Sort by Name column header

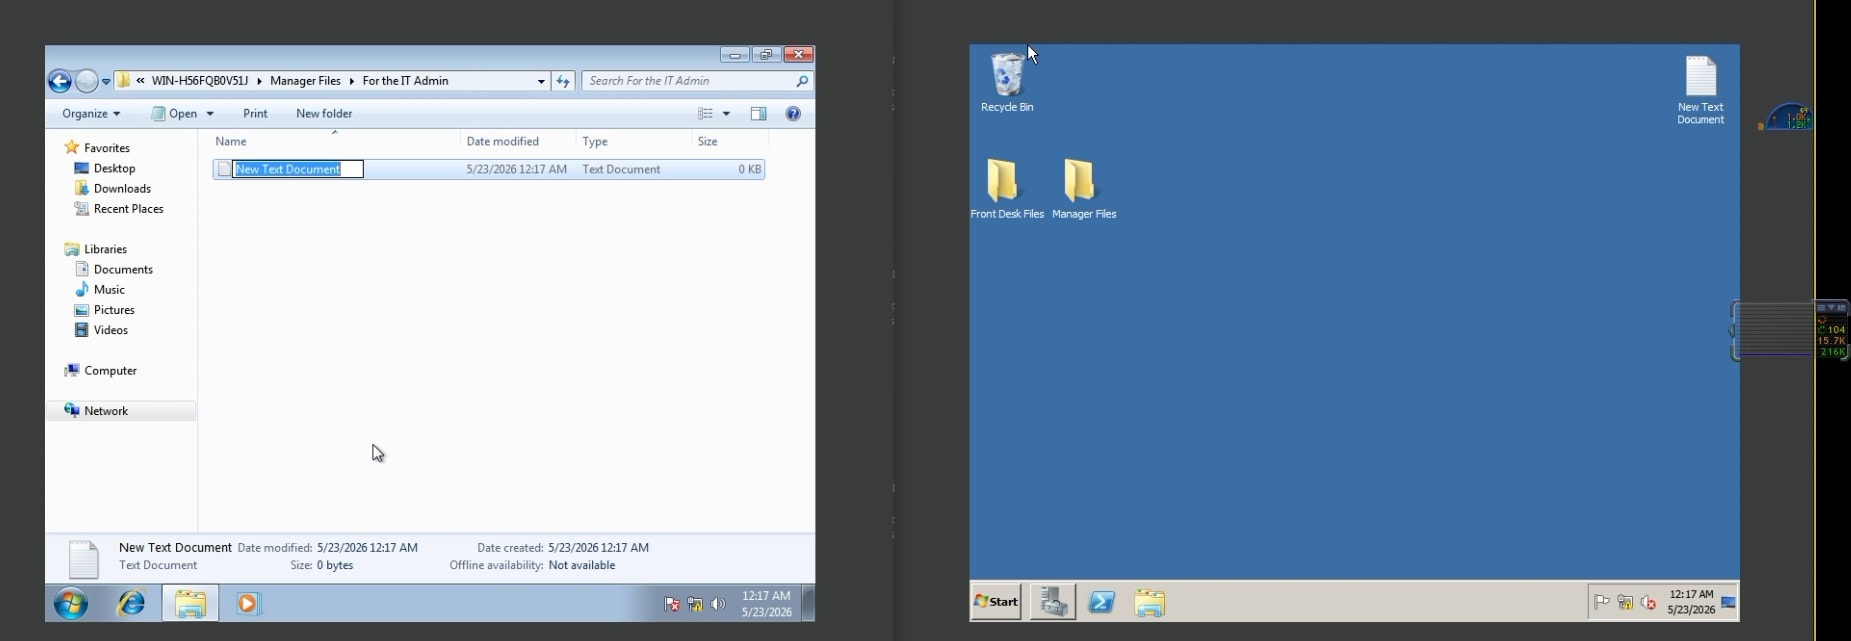(x=231, y=142)
